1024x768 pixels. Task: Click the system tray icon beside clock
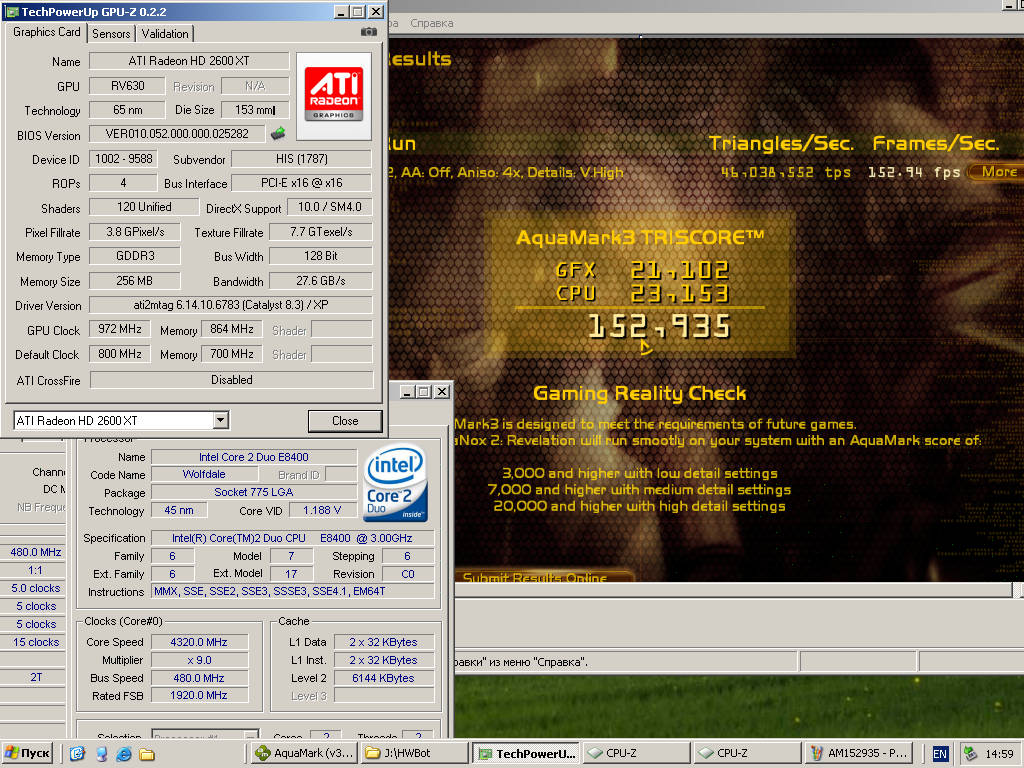[970, 754]
